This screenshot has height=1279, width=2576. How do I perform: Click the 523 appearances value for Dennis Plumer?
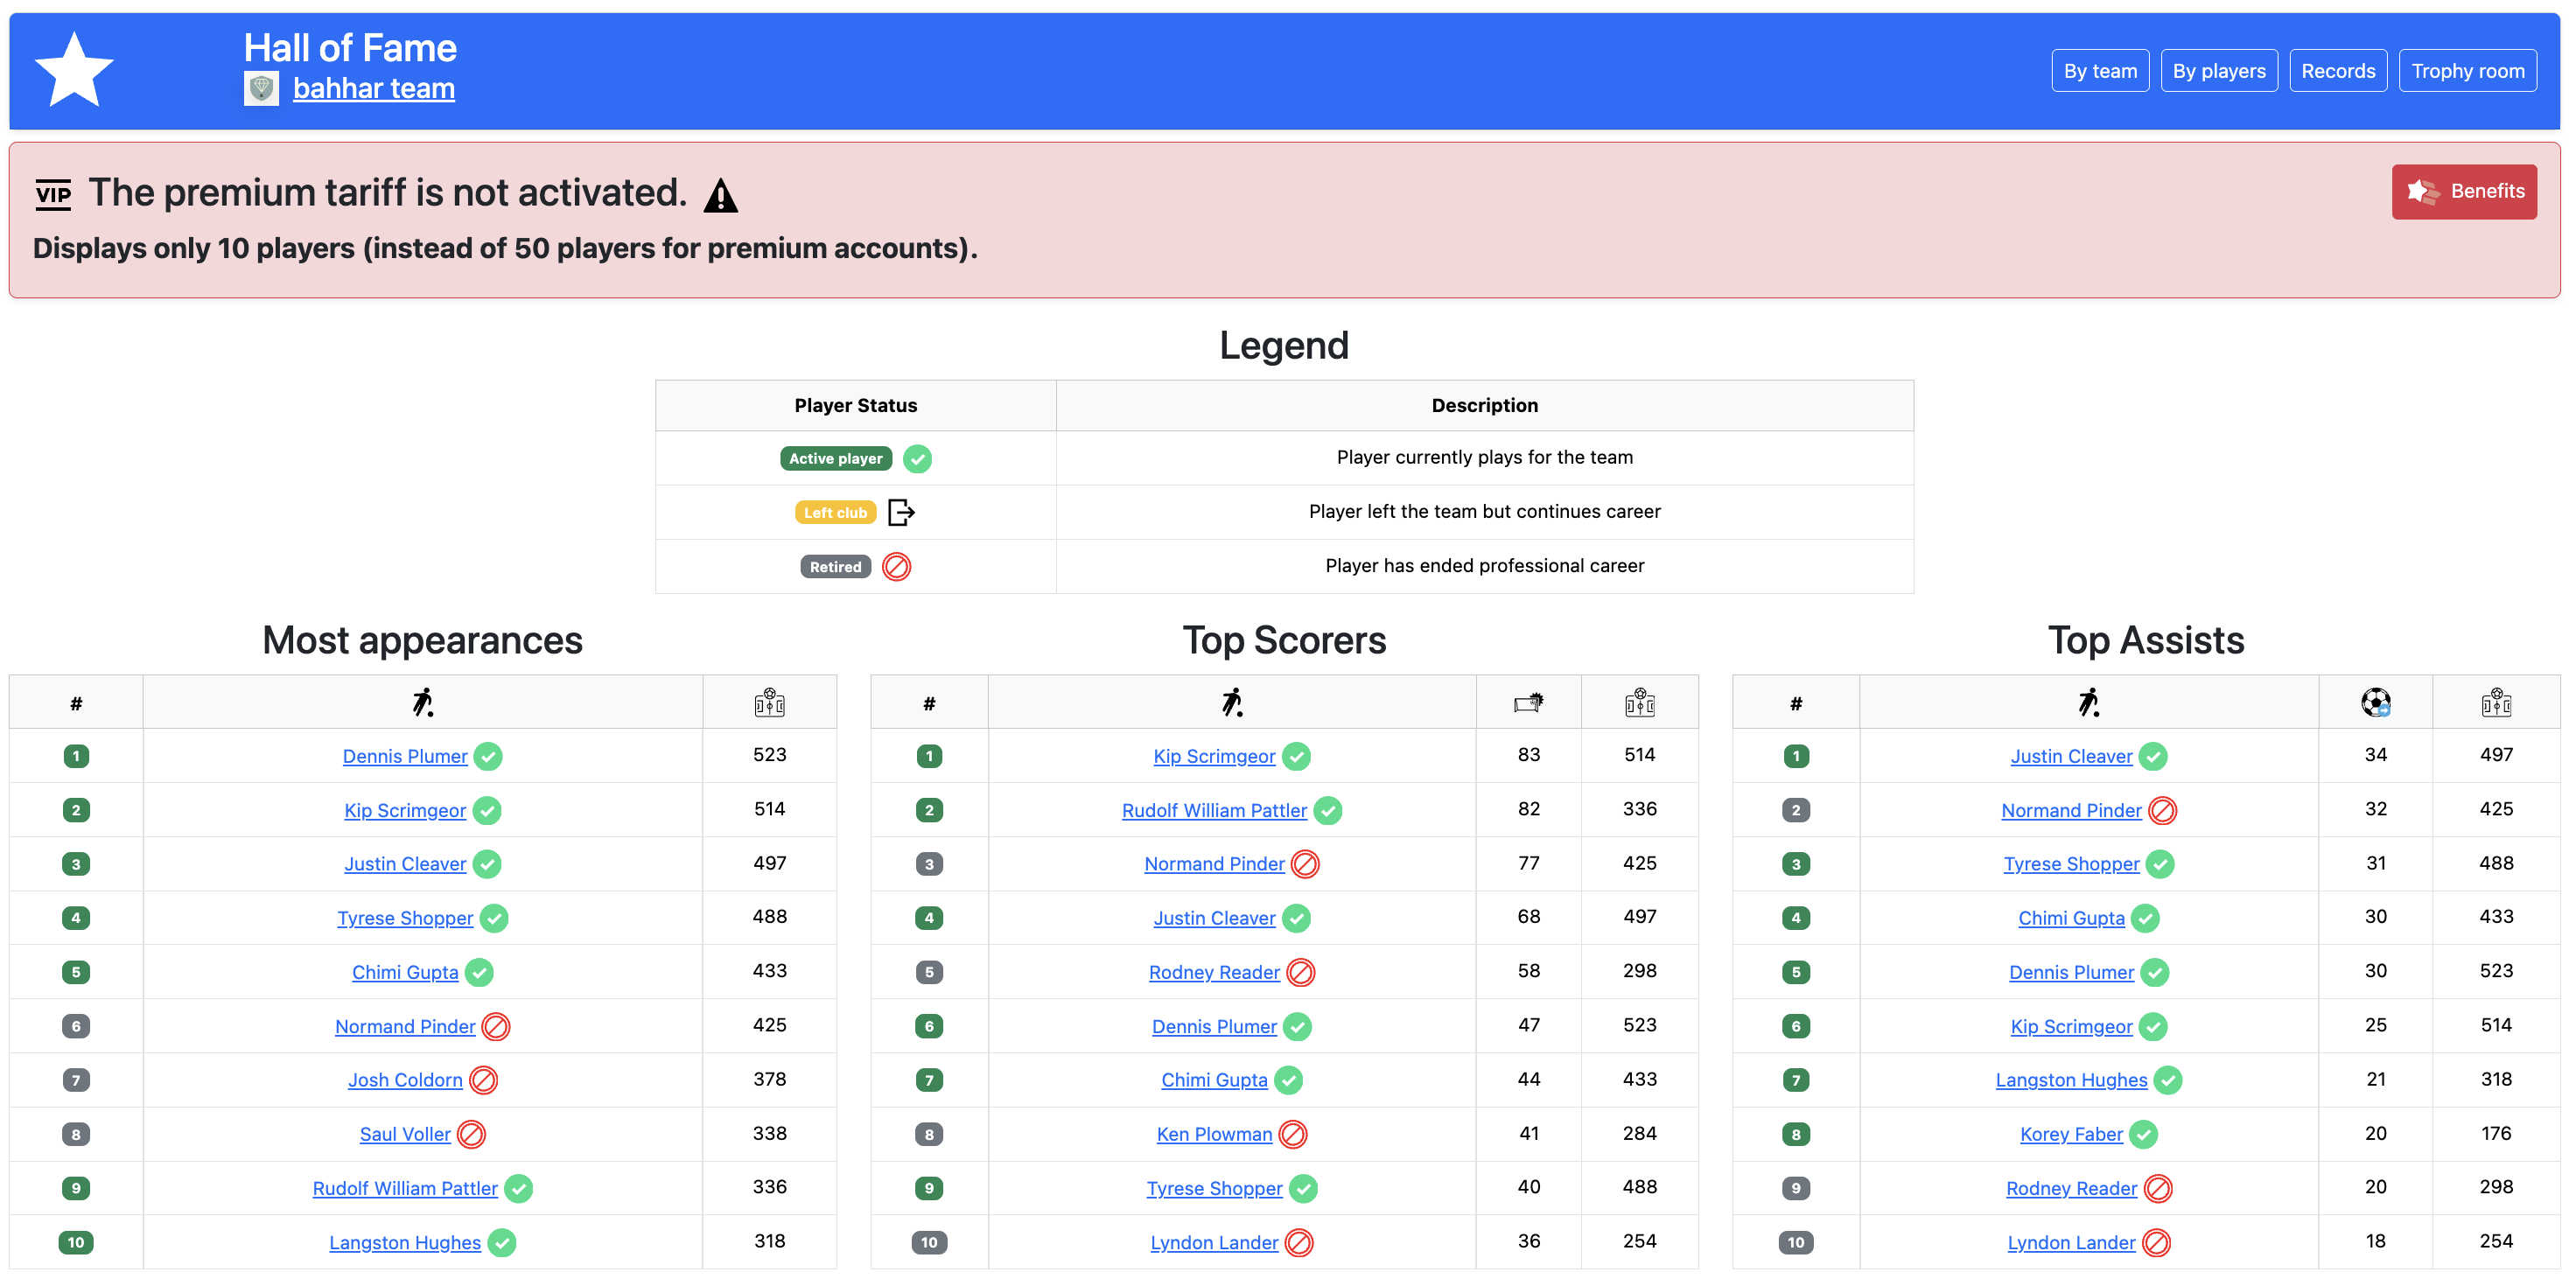[769, 755]
